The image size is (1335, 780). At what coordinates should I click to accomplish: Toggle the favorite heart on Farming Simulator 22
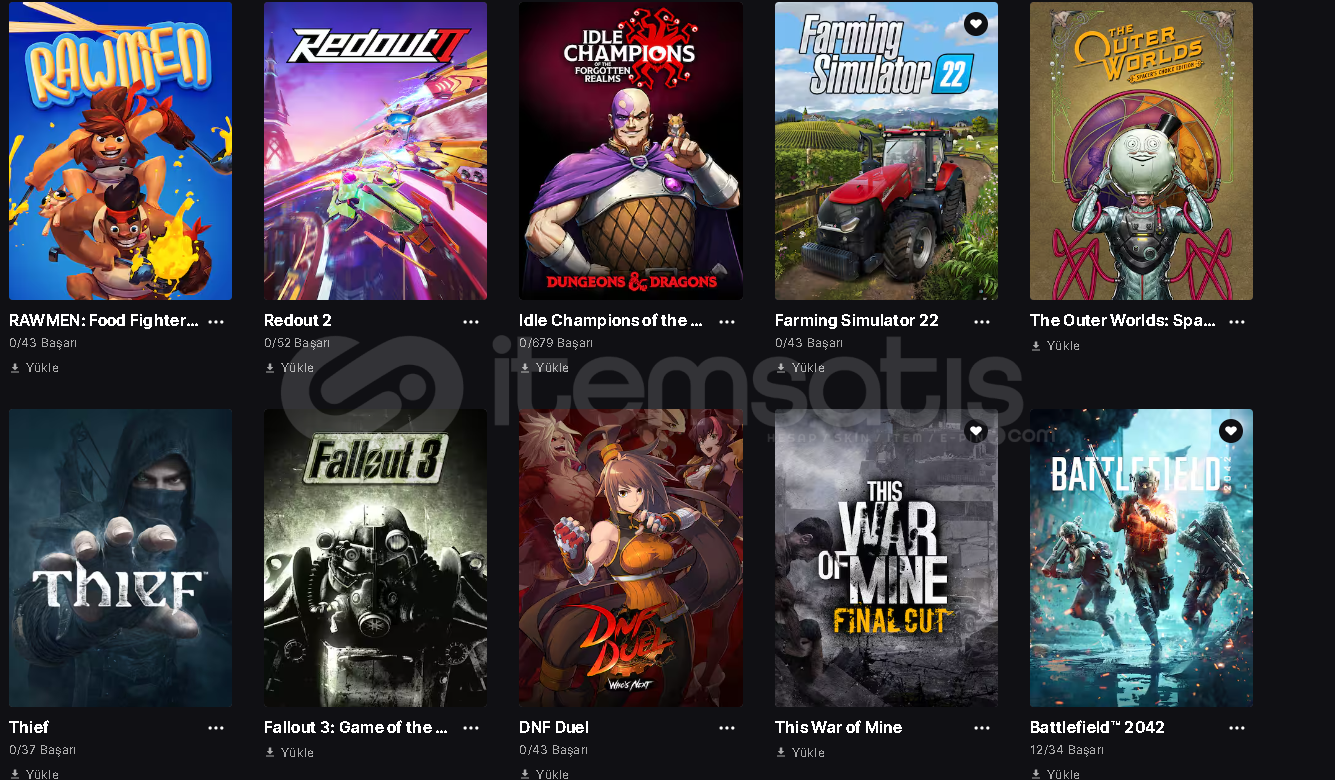(x=976, y=24)
